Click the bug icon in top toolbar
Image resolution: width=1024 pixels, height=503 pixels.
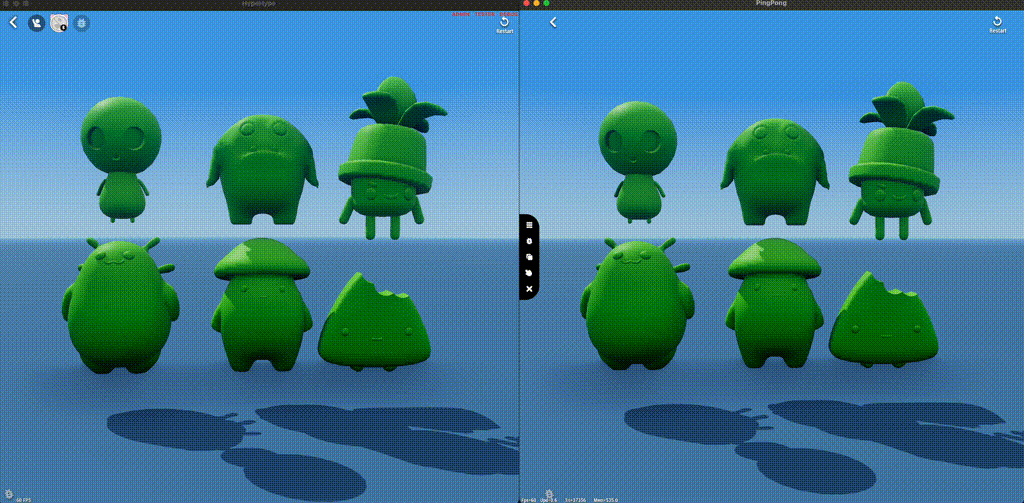[x=82, y=22]
